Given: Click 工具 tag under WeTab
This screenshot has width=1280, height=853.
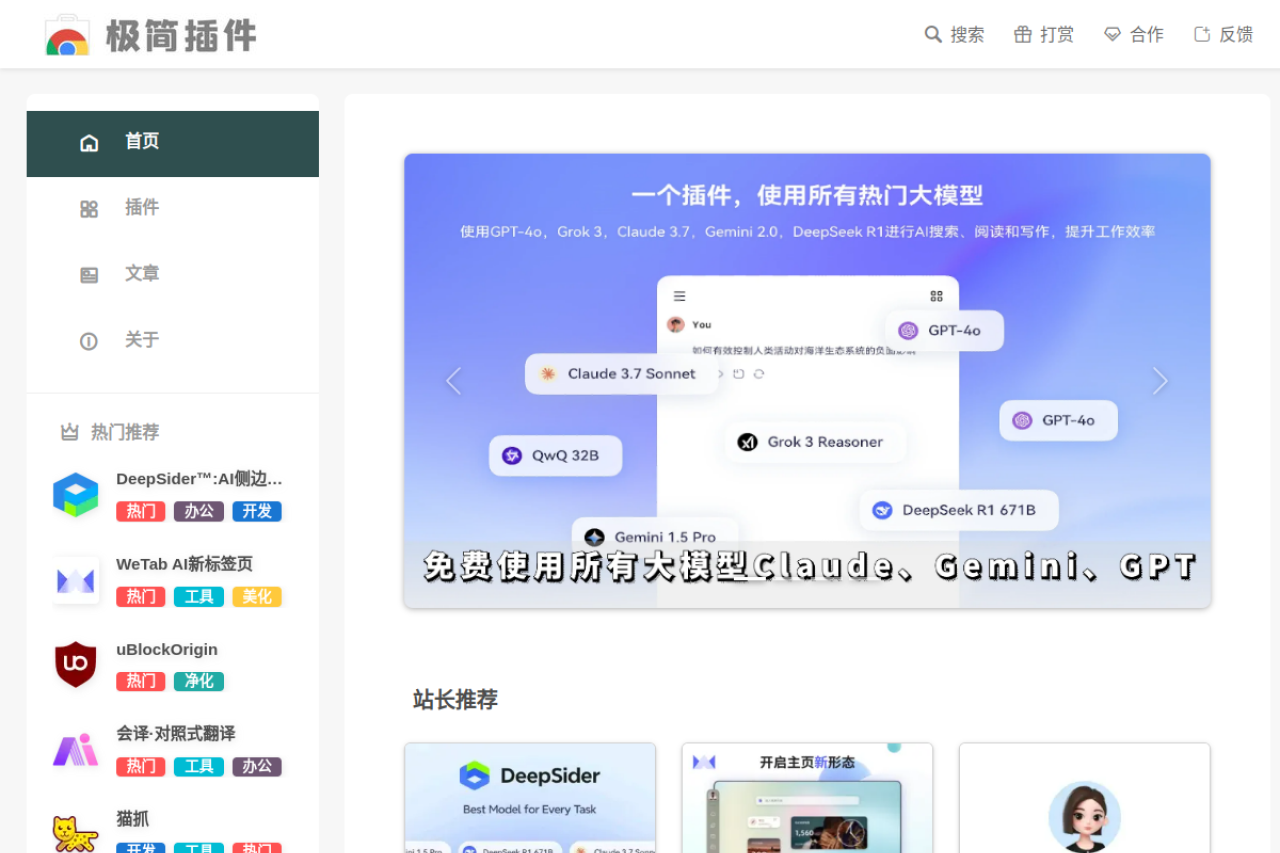Looking at the screenshot, I should coord(199,597).
